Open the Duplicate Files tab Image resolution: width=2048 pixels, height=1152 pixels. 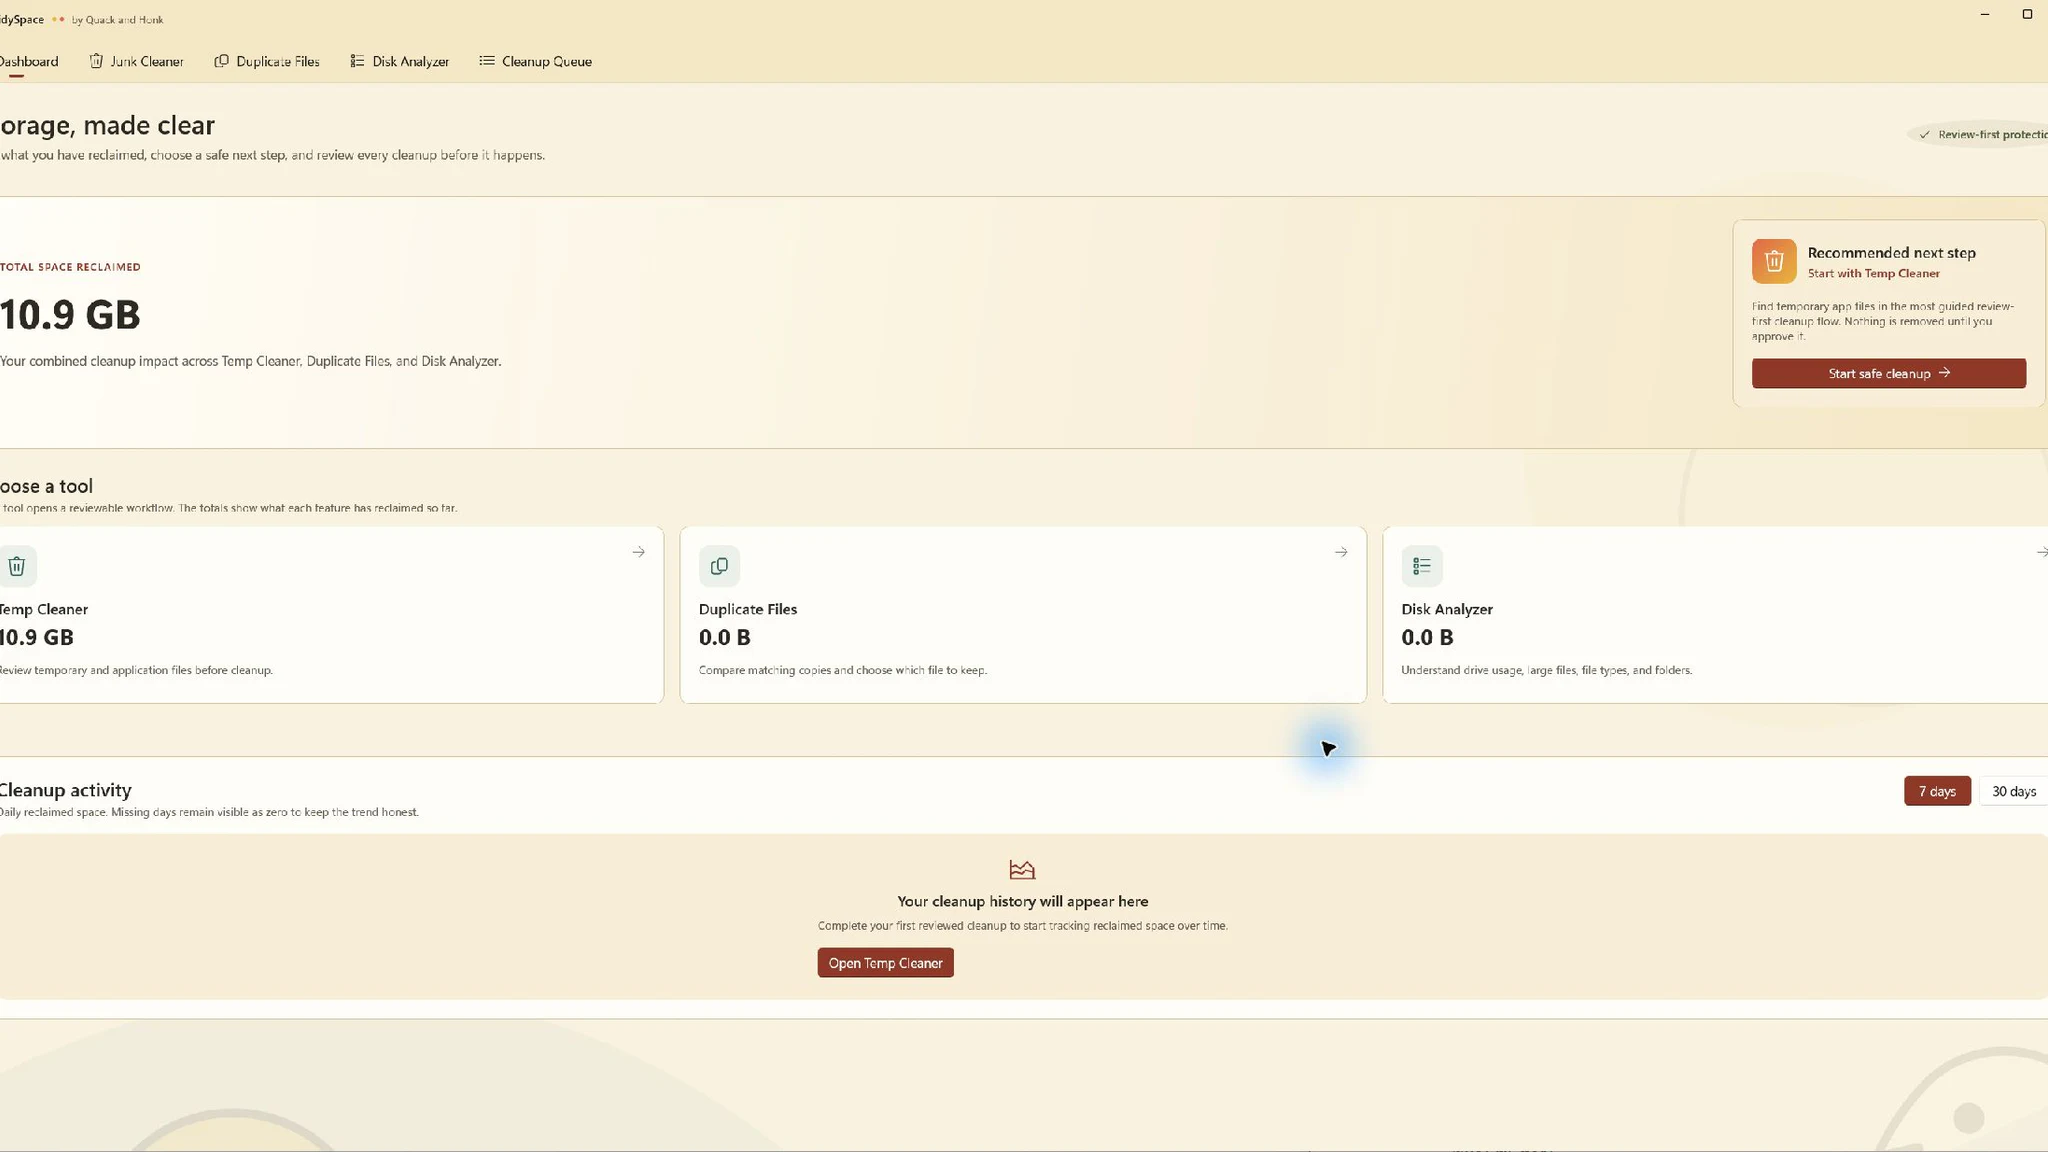267,61
